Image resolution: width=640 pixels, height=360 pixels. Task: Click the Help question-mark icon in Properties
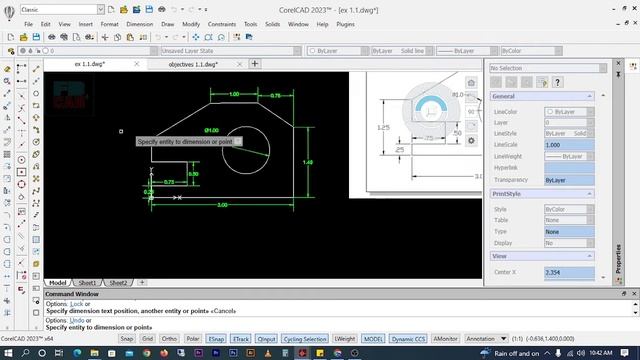pyautogui.click(x=558, y=82)
